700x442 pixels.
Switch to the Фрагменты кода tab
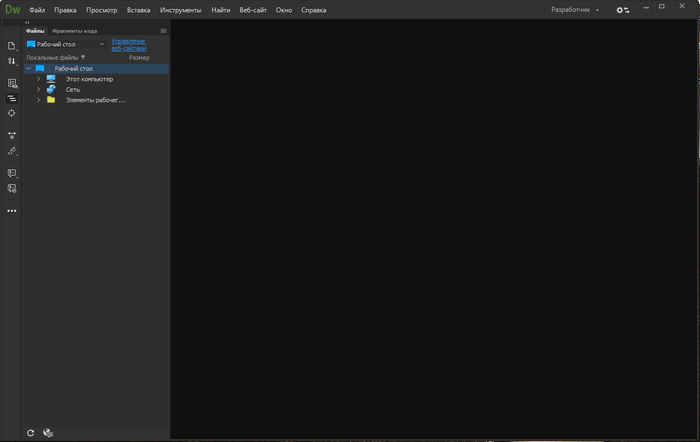(x=74, y=31)
